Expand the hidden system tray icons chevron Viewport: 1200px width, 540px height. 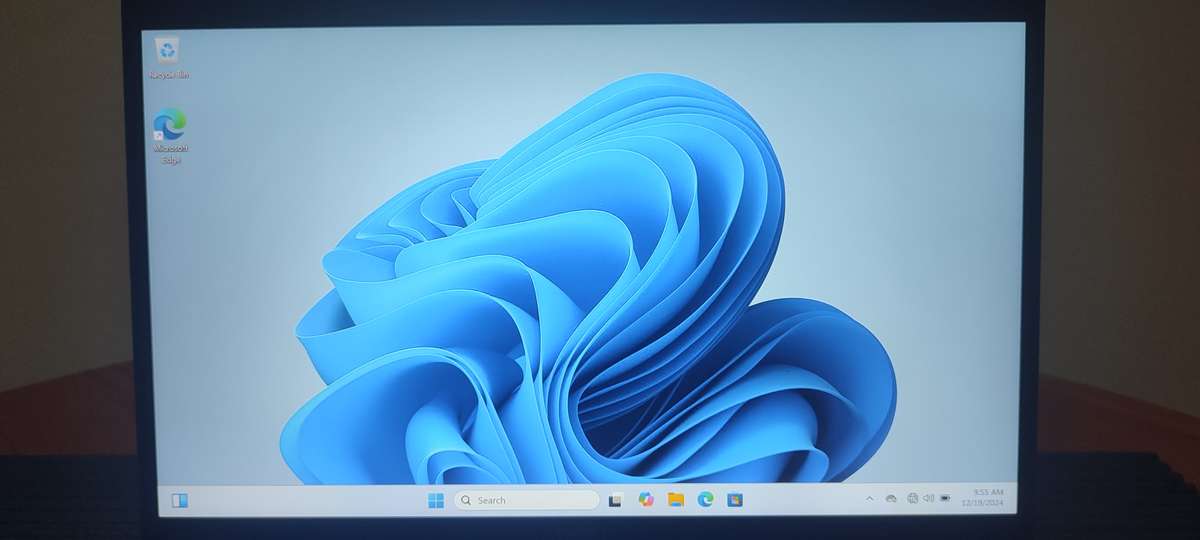(x=868, y=498)
